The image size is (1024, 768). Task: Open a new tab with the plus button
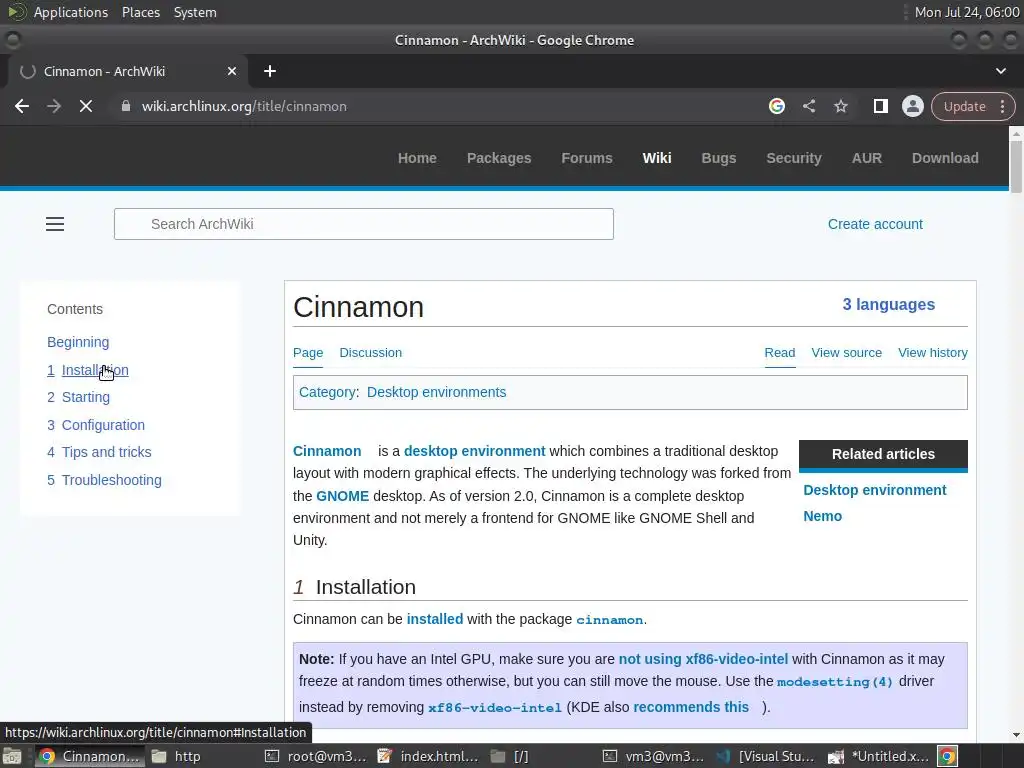pyautogui.click(x=270, y=71)
